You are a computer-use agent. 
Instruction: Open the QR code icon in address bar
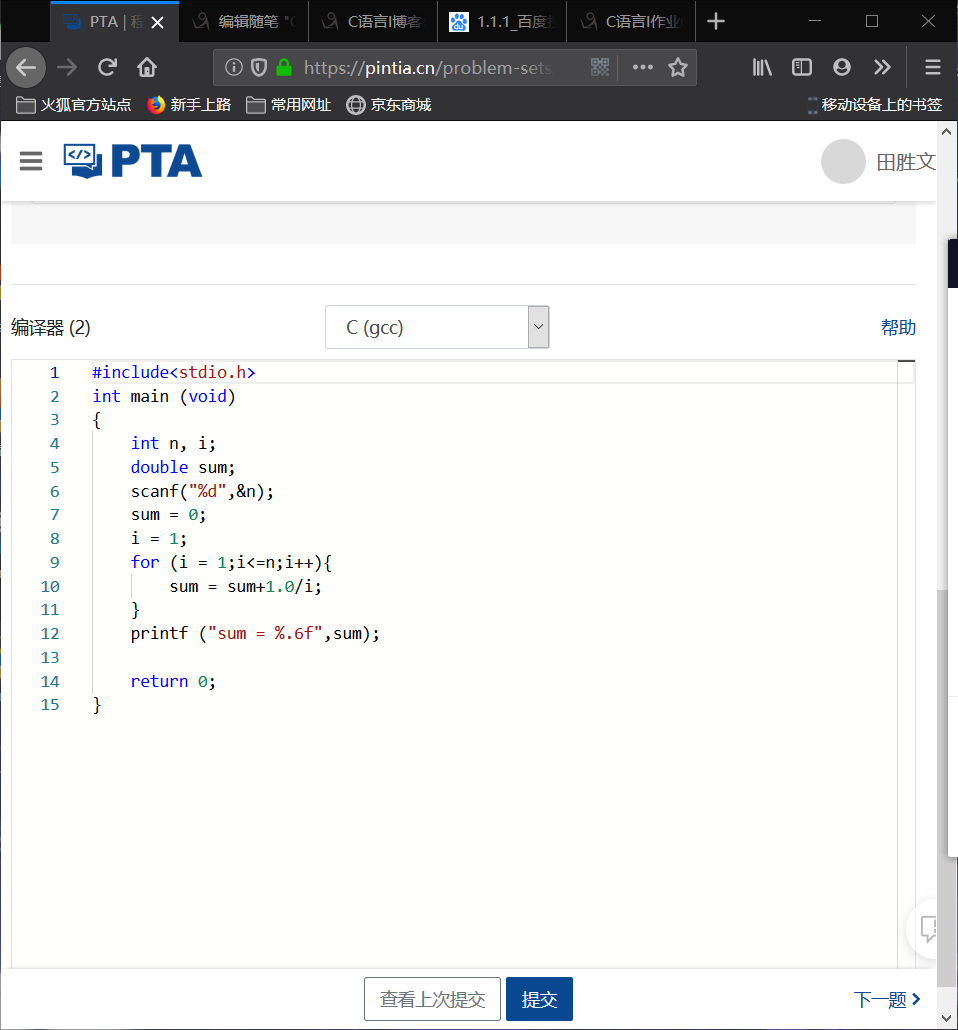600,67
